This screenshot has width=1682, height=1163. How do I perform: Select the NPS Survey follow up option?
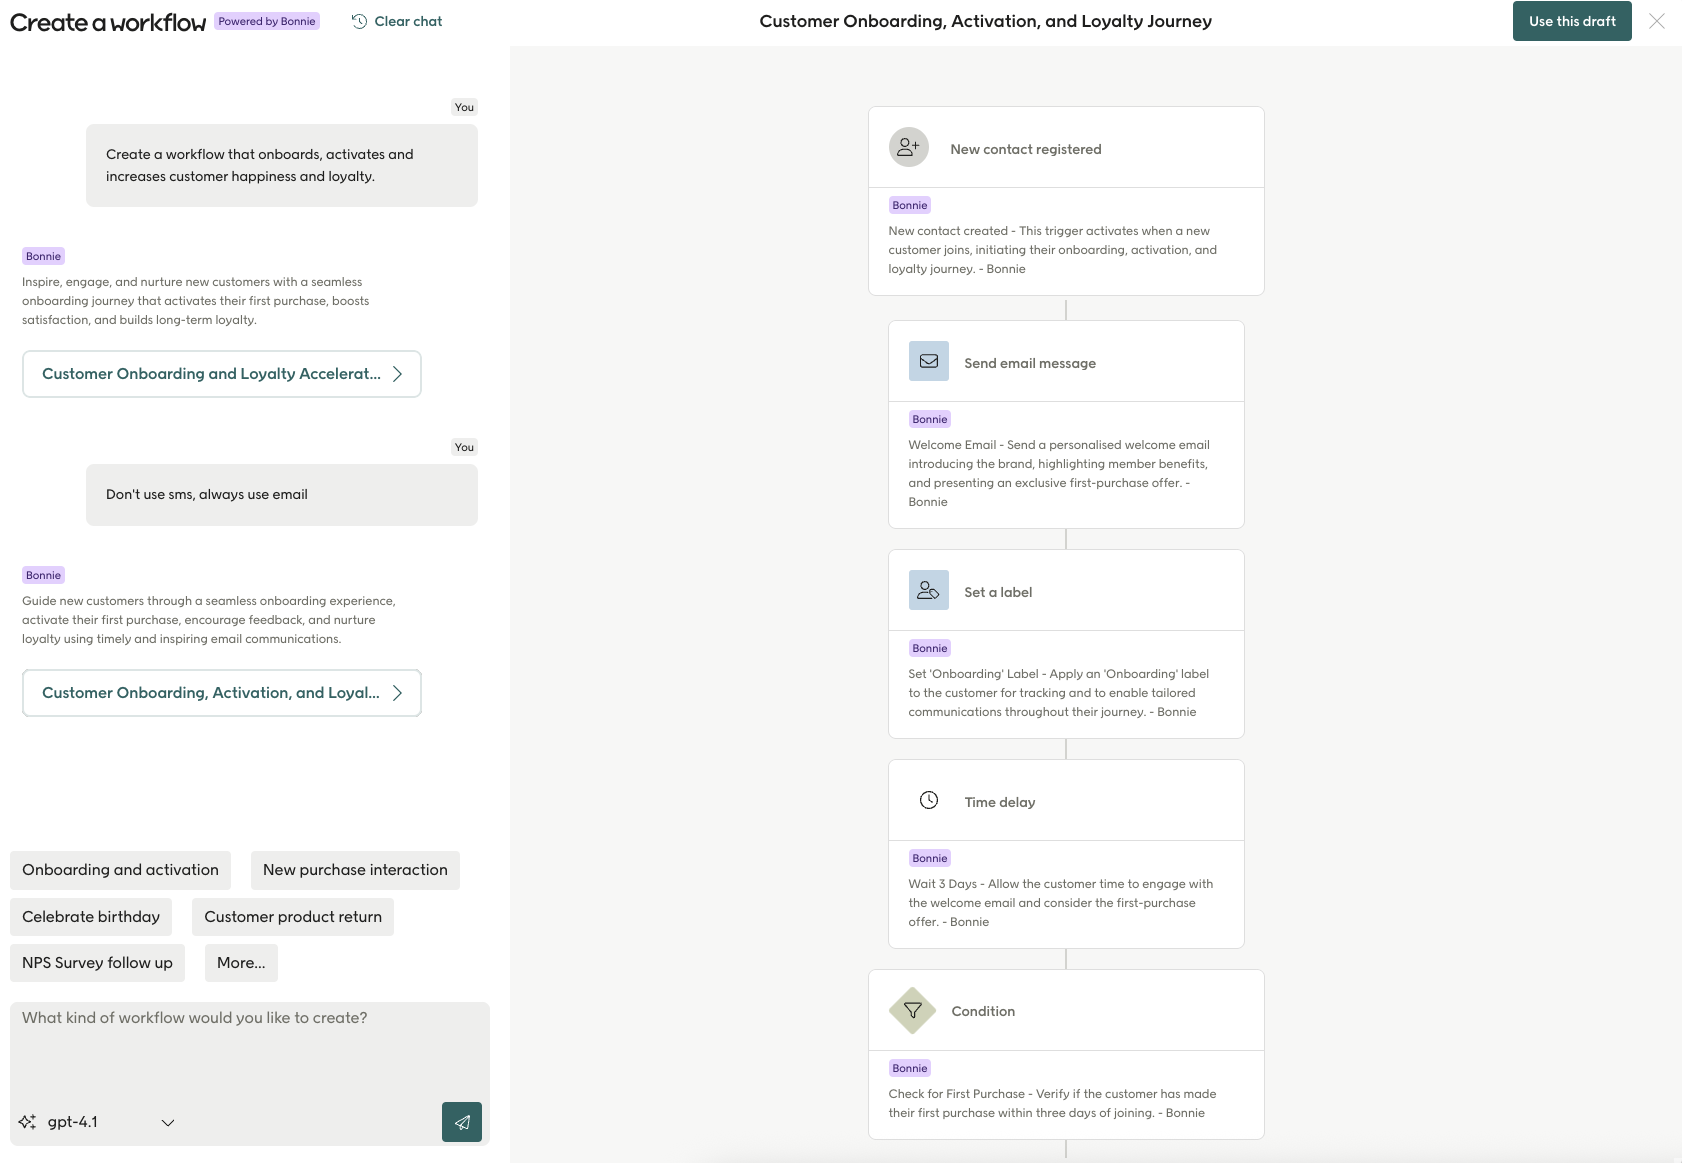click(x=97, y=962)
